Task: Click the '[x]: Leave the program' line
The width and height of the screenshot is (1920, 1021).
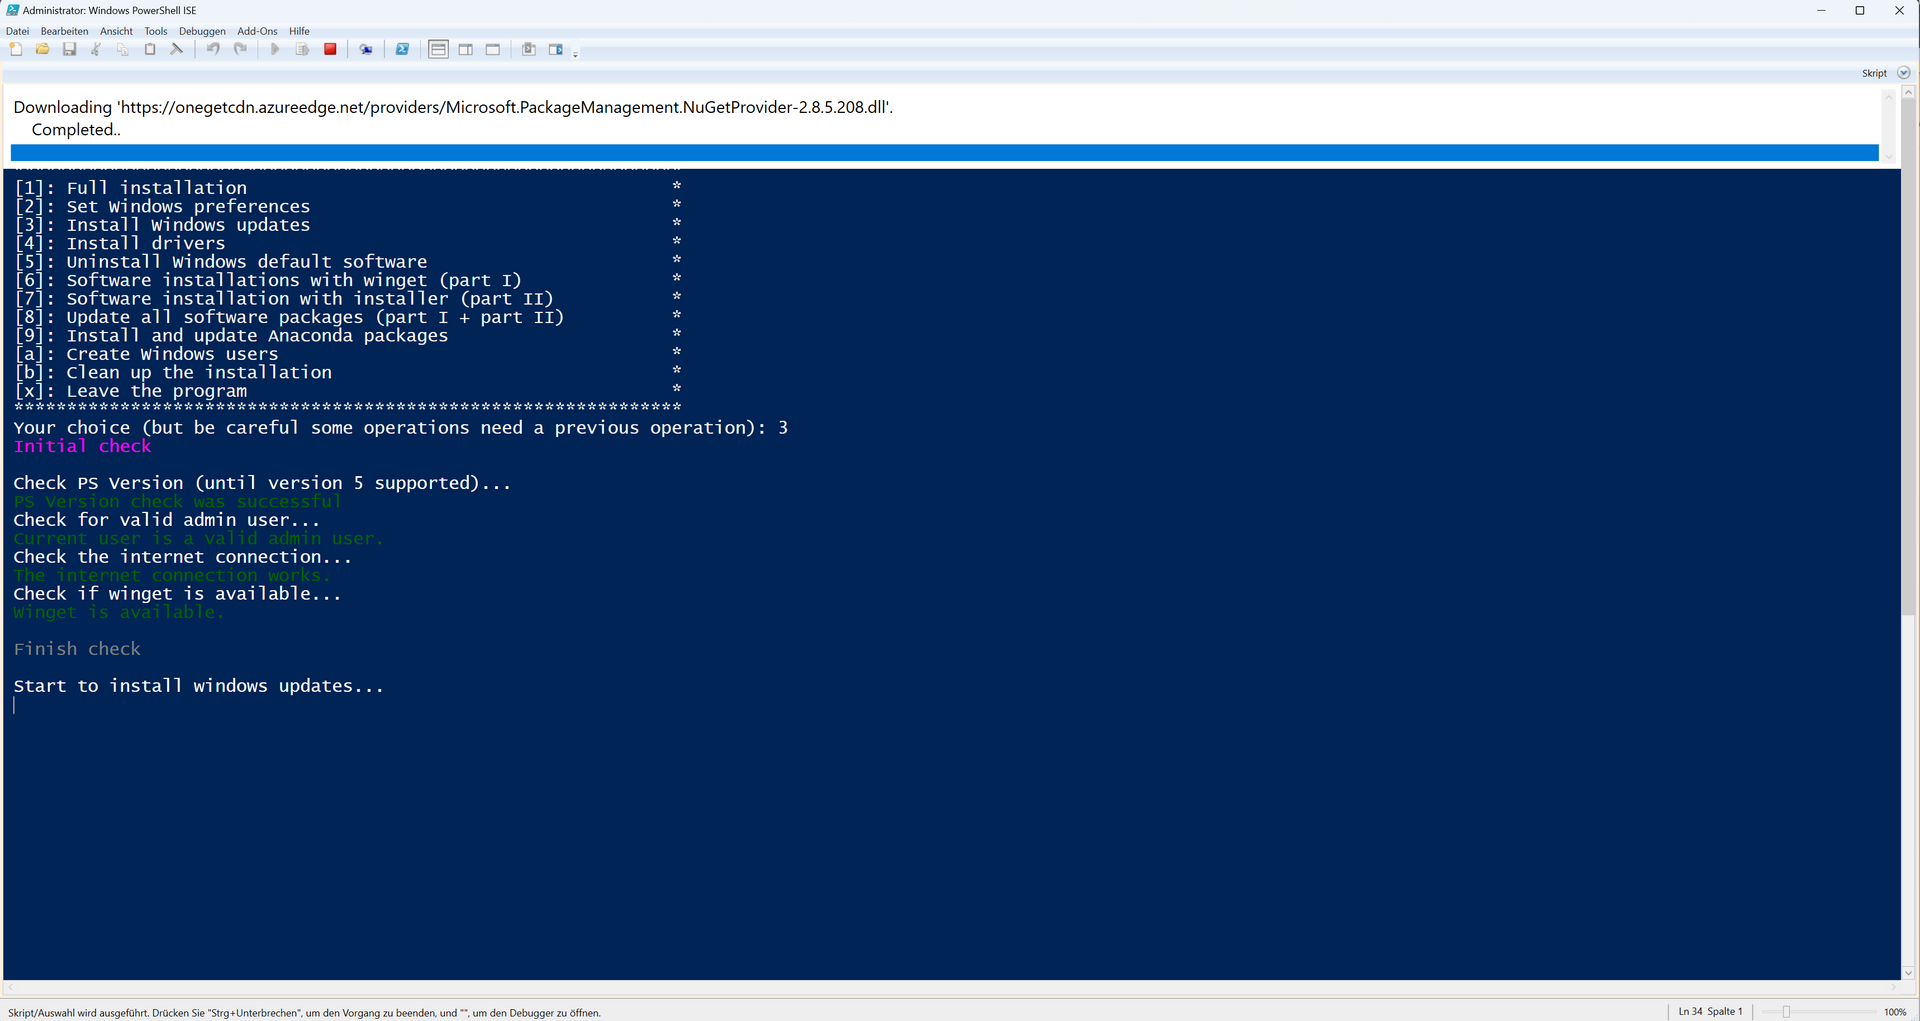Action: (131, 392)
